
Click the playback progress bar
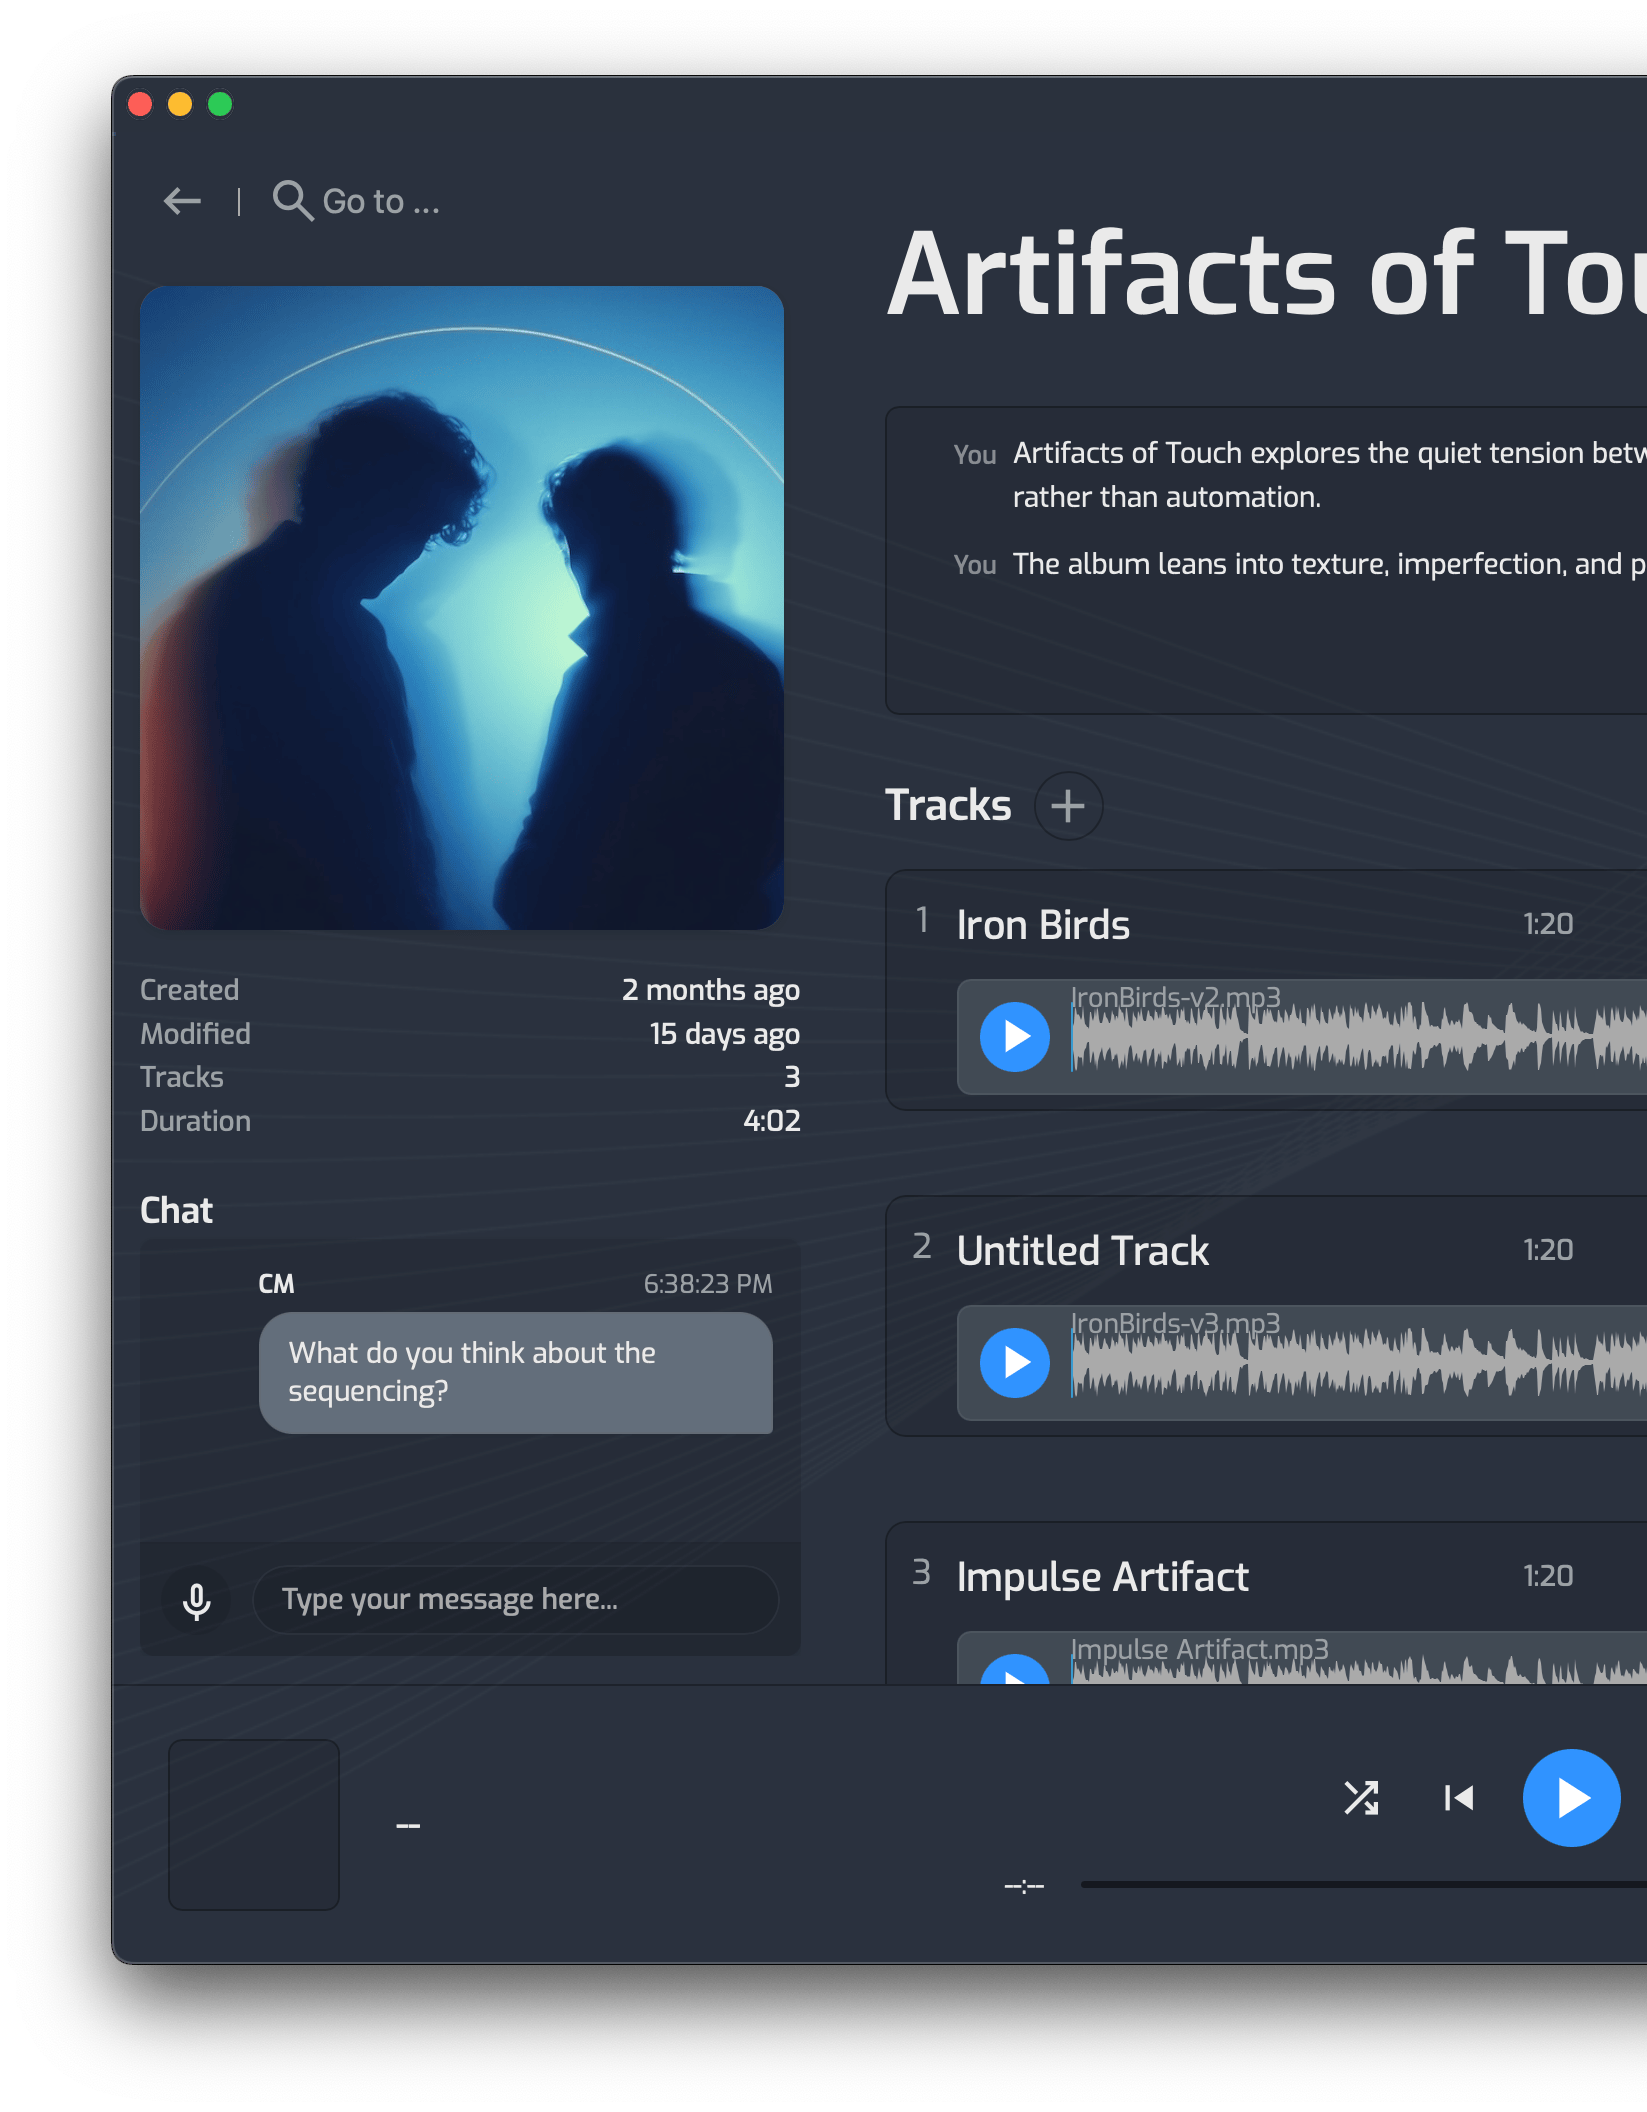1360,1885
